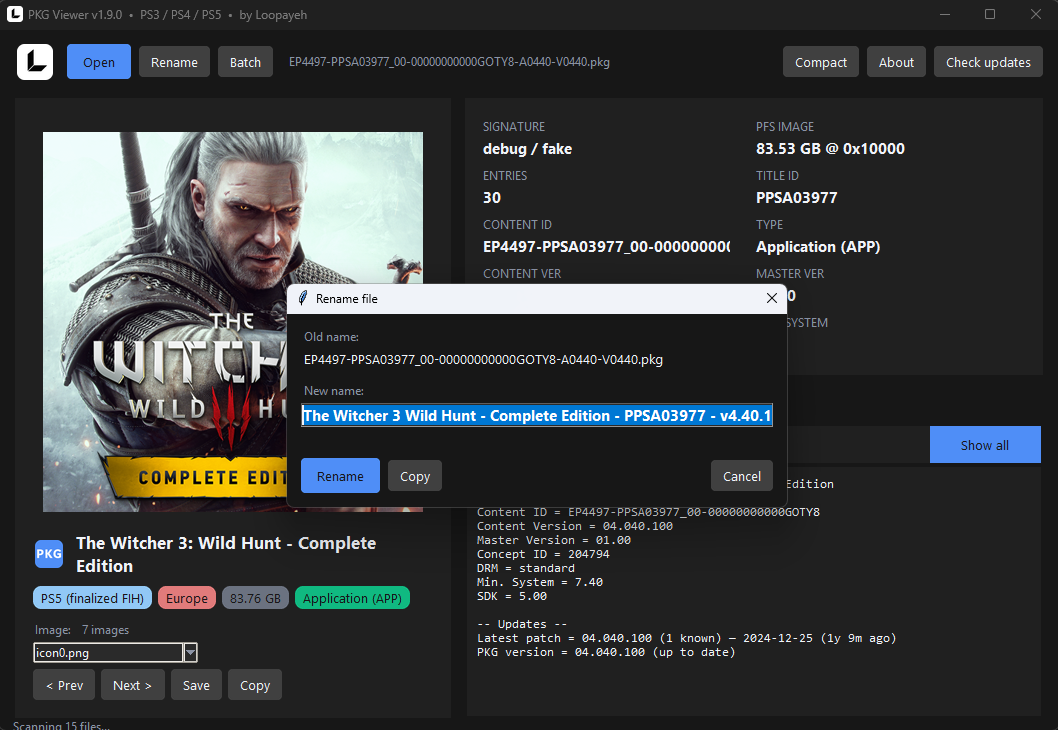The width and height of the screenshot is (1058, 730).
Task: Close the Rename file dialog
Action: tap(772, 298)
